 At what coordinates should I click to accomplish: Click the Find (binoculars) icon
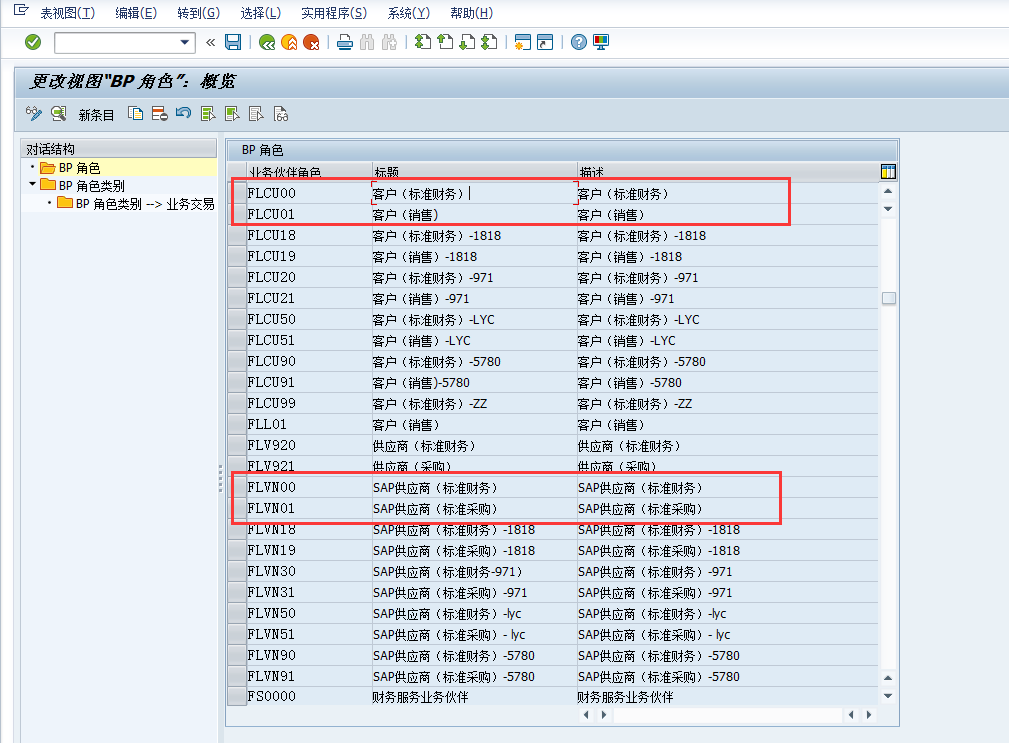367,43
